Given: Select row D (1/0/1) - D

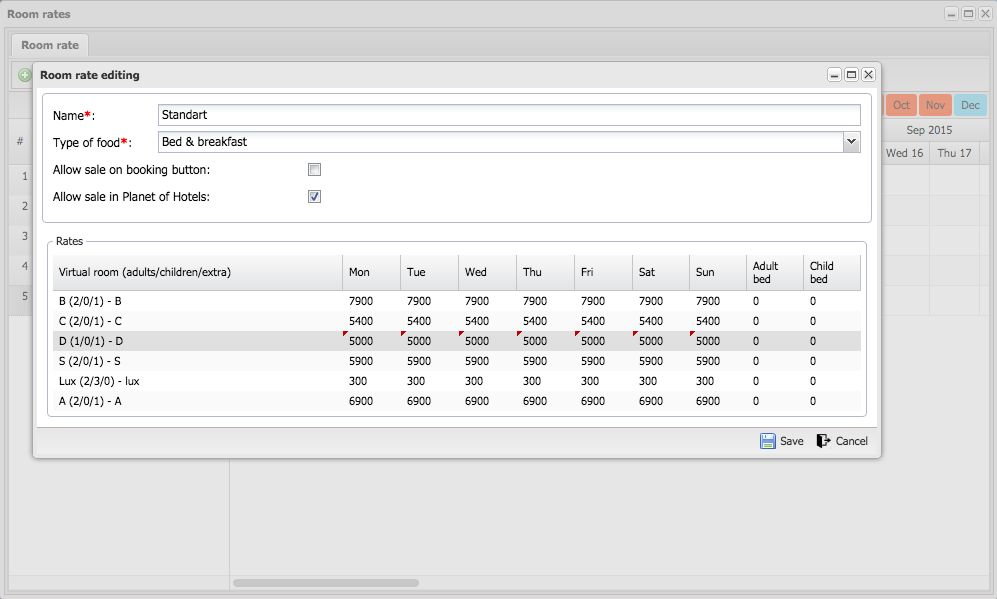Looking at the screenshot, I should pos(457,341).
